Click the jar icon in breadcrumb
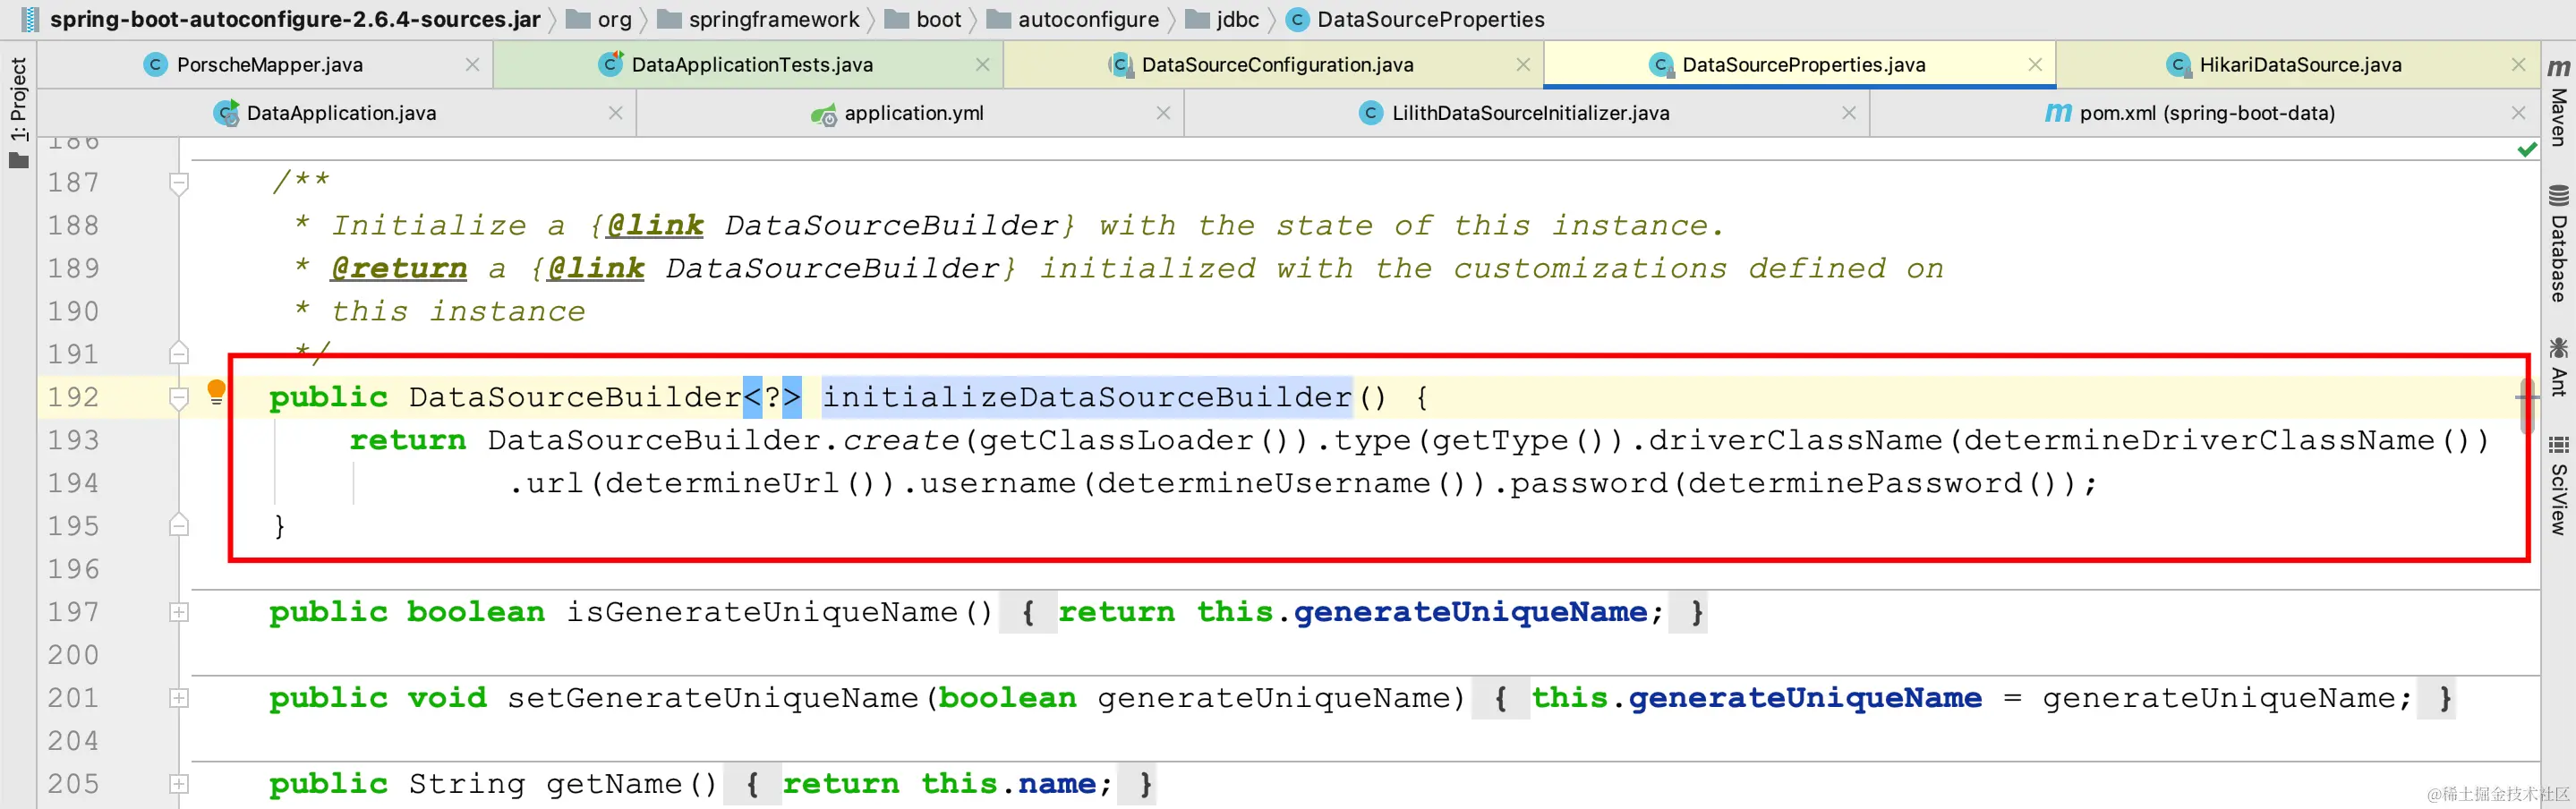This screenshot has width=2576, height=809. 30,19
